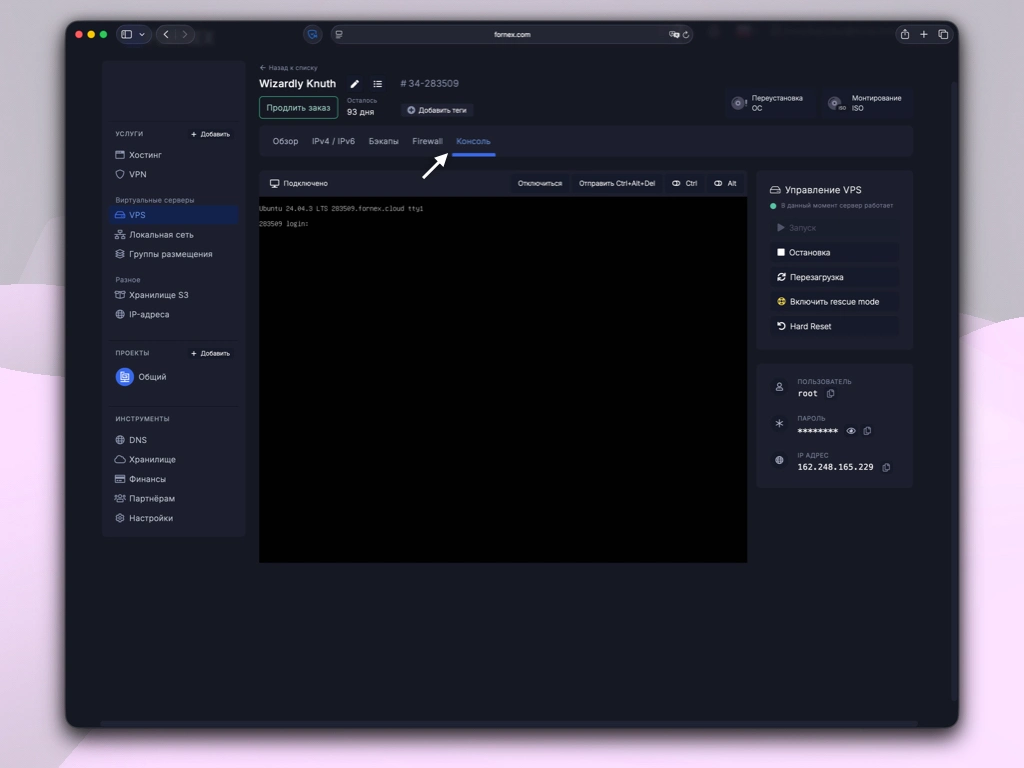Reload the page with the refresh icon
The height and width of the screenshot is (768, 1024).
[x=686, y=34]
